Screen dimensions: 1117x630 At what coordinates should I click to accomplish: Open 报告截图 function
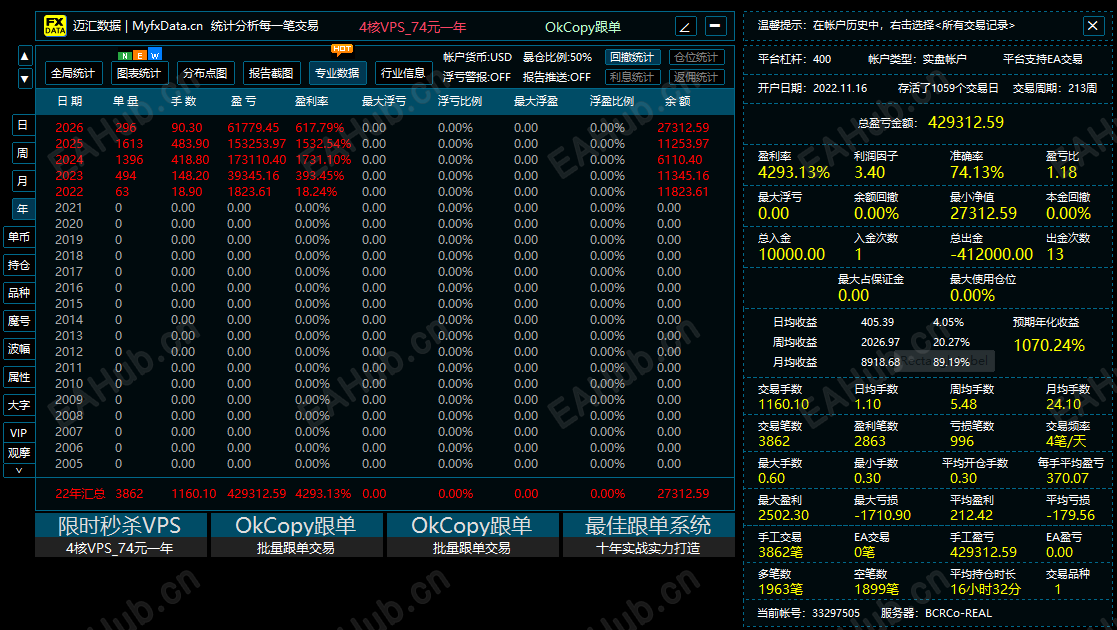[x=271, y=73]
